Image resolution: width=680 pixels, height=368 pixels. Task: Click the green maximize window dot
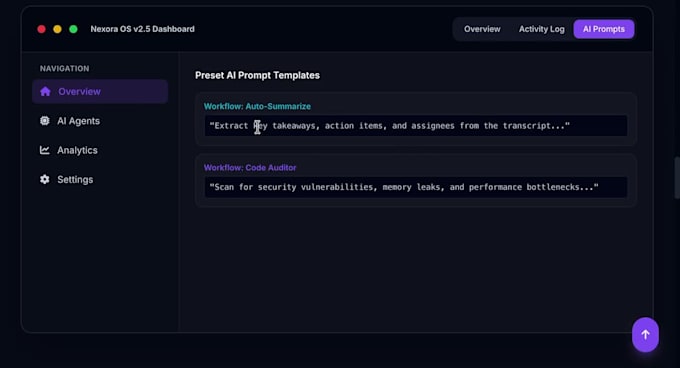tap(73, 29)
